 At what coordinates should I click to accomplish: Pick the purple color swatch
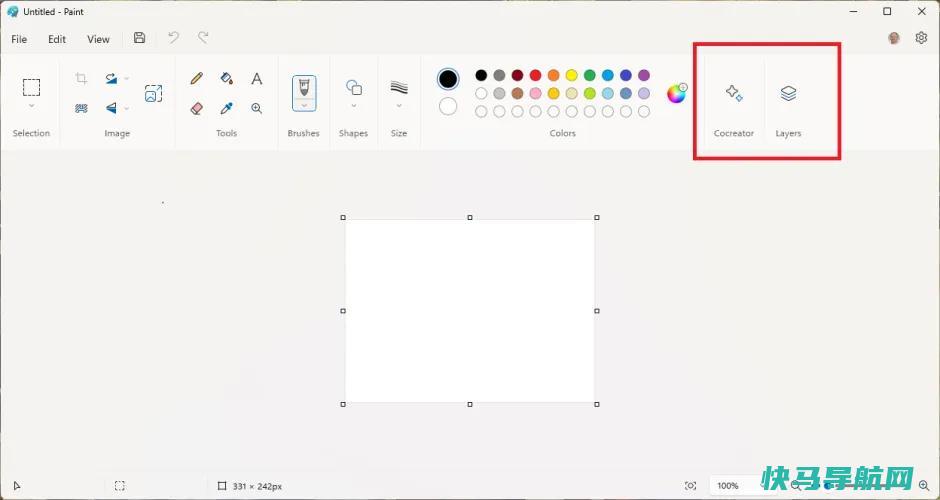pyautogui.click(x=644, y=75)
